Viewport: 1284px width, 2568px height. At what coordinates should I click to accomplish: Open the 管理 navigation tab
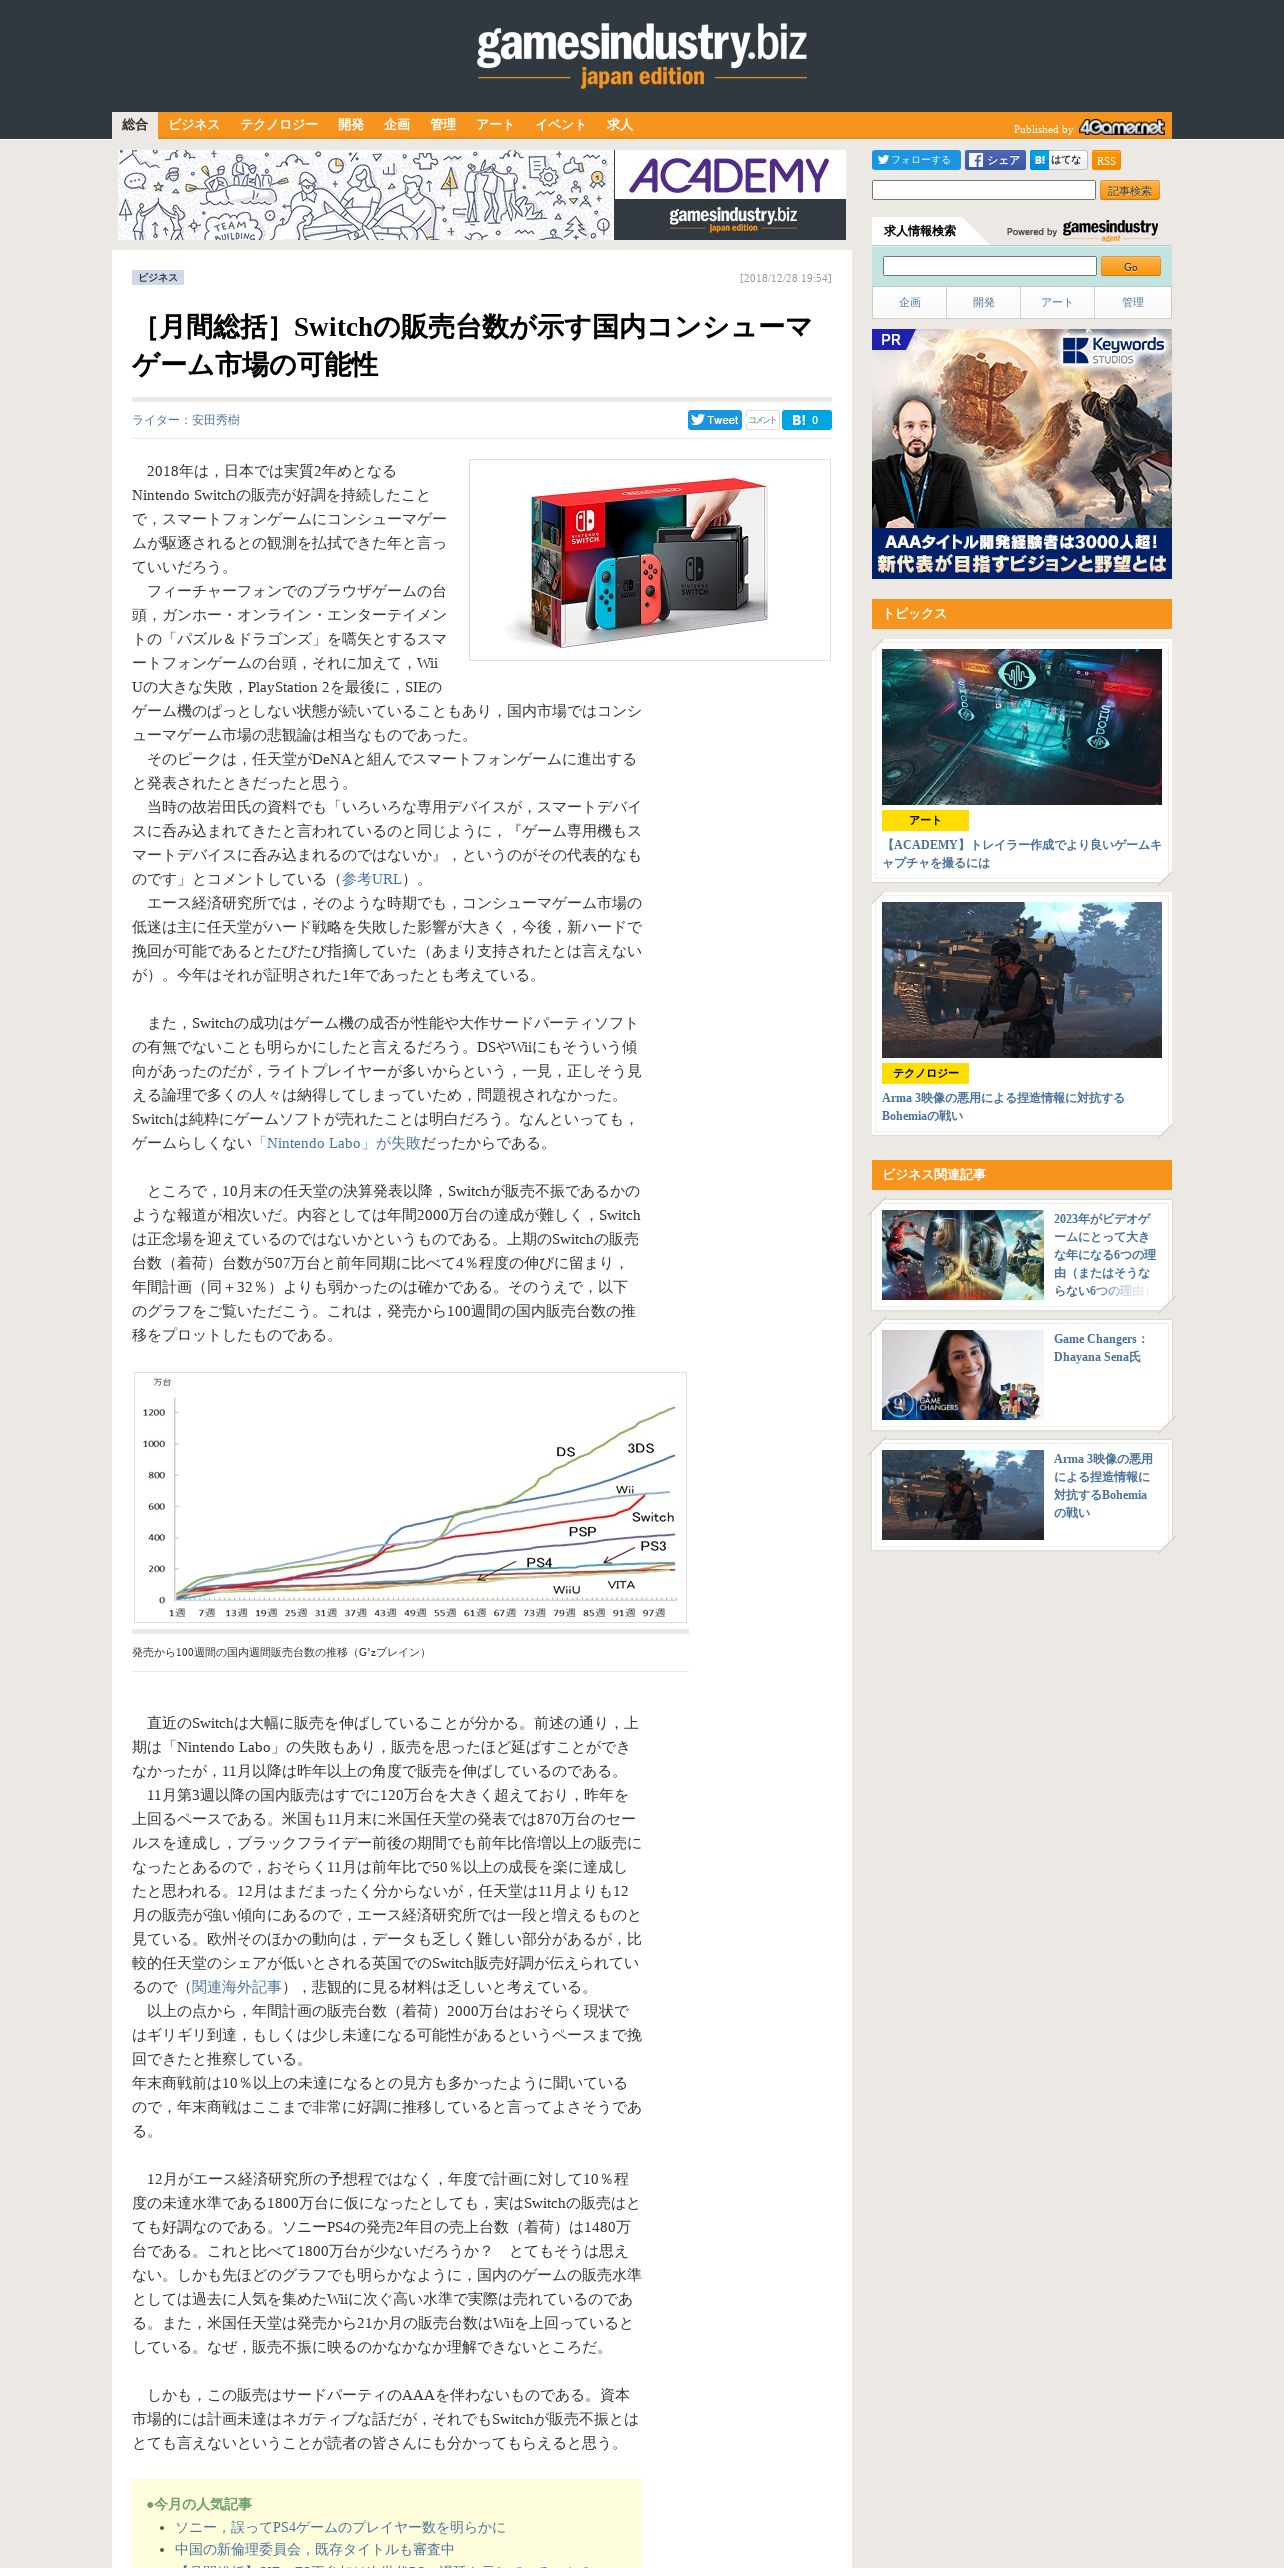pyautogui.click(x=443, y=125)
